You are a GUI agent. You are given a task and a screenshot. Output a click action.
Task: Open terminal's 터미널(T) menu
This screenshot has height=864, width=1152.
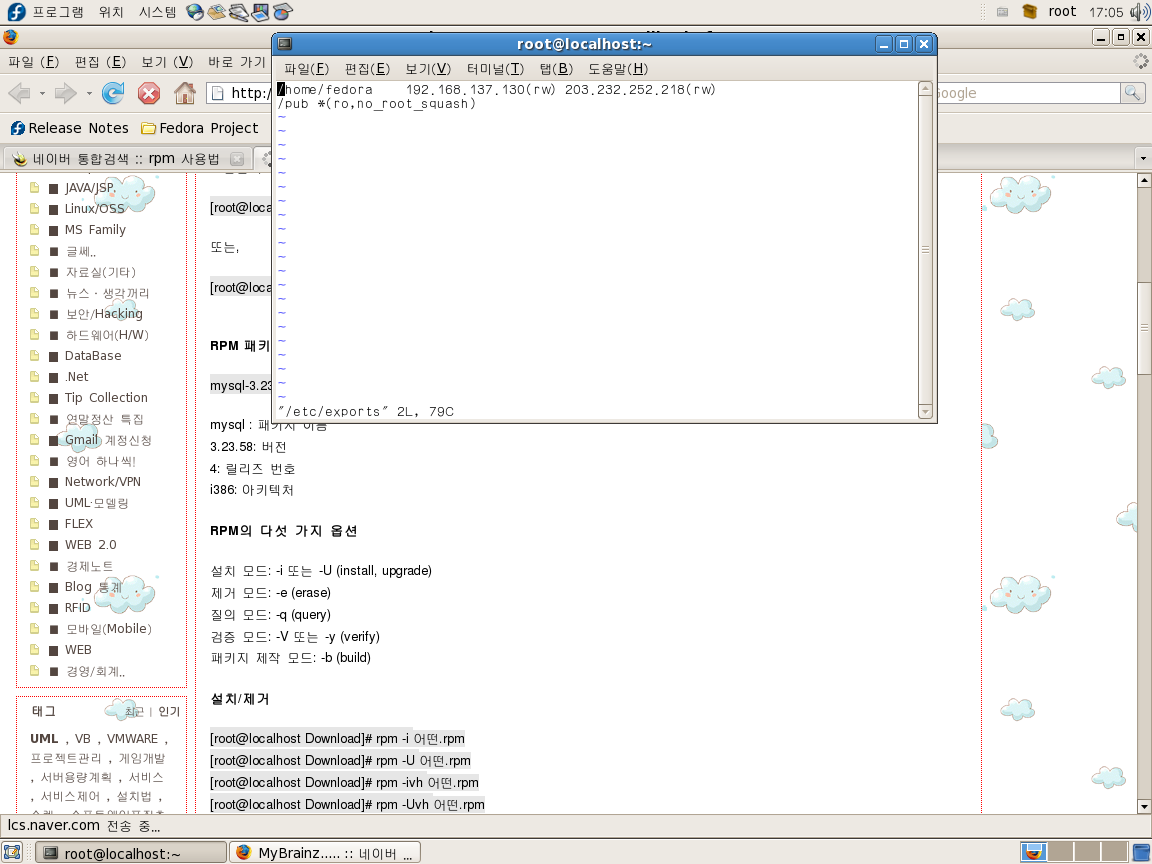pyautogui.click(x=495, y=69)
